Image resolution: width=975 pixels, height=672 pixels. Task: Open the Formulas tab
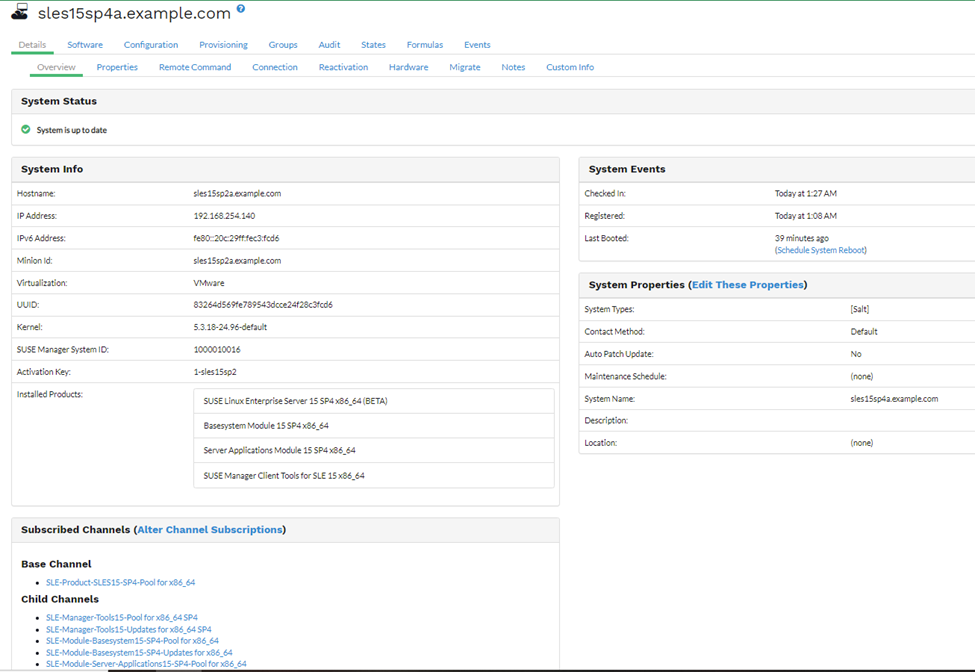click(x=425, y=45)
